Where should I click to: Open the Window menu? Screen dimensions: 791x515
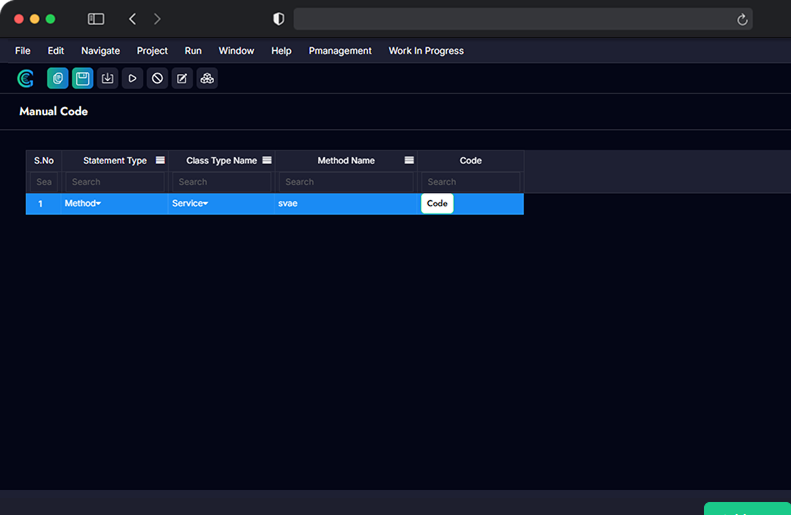pyautogui.click(x=236, y=51)
